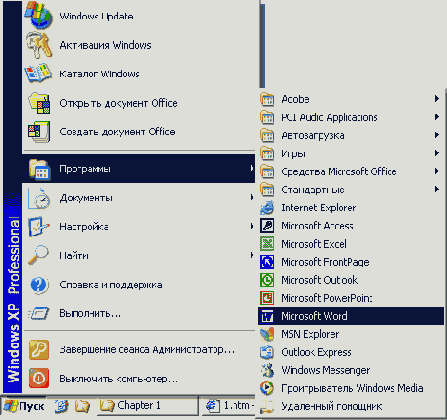This screenshot has height=420, width=447.
Task: Click the Завершение сеанса key icon
Action: point(39,350)
